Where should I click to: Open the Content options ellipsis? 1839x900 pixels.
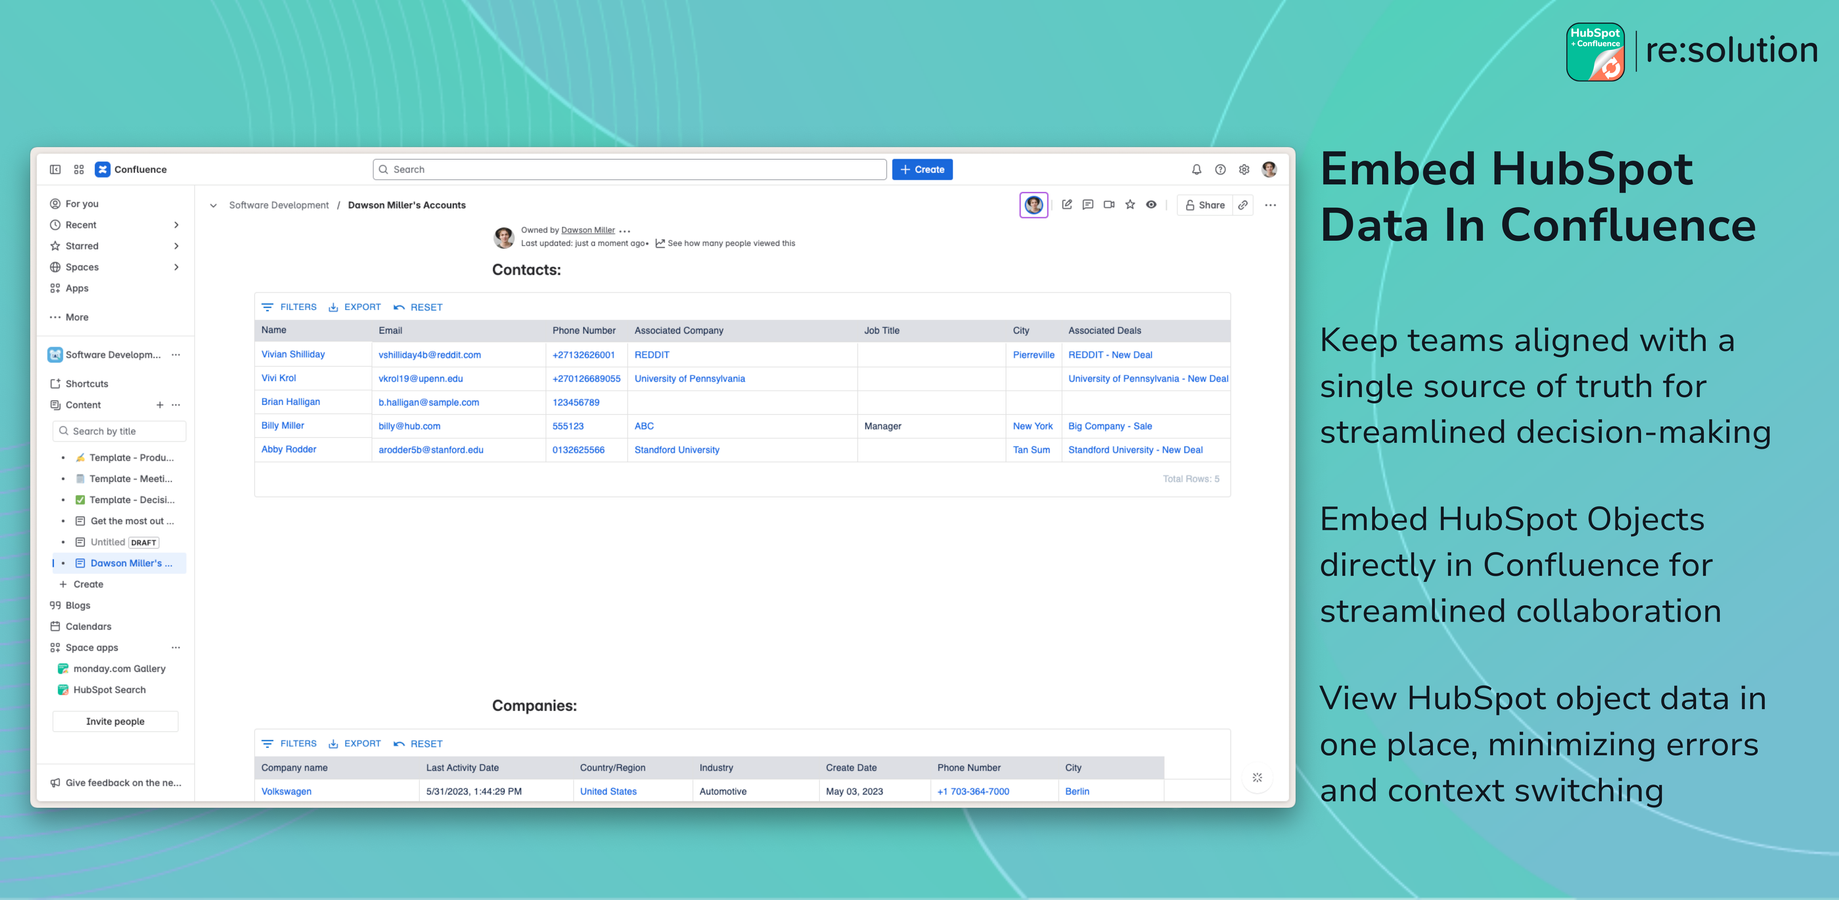[x=176, y=405]
